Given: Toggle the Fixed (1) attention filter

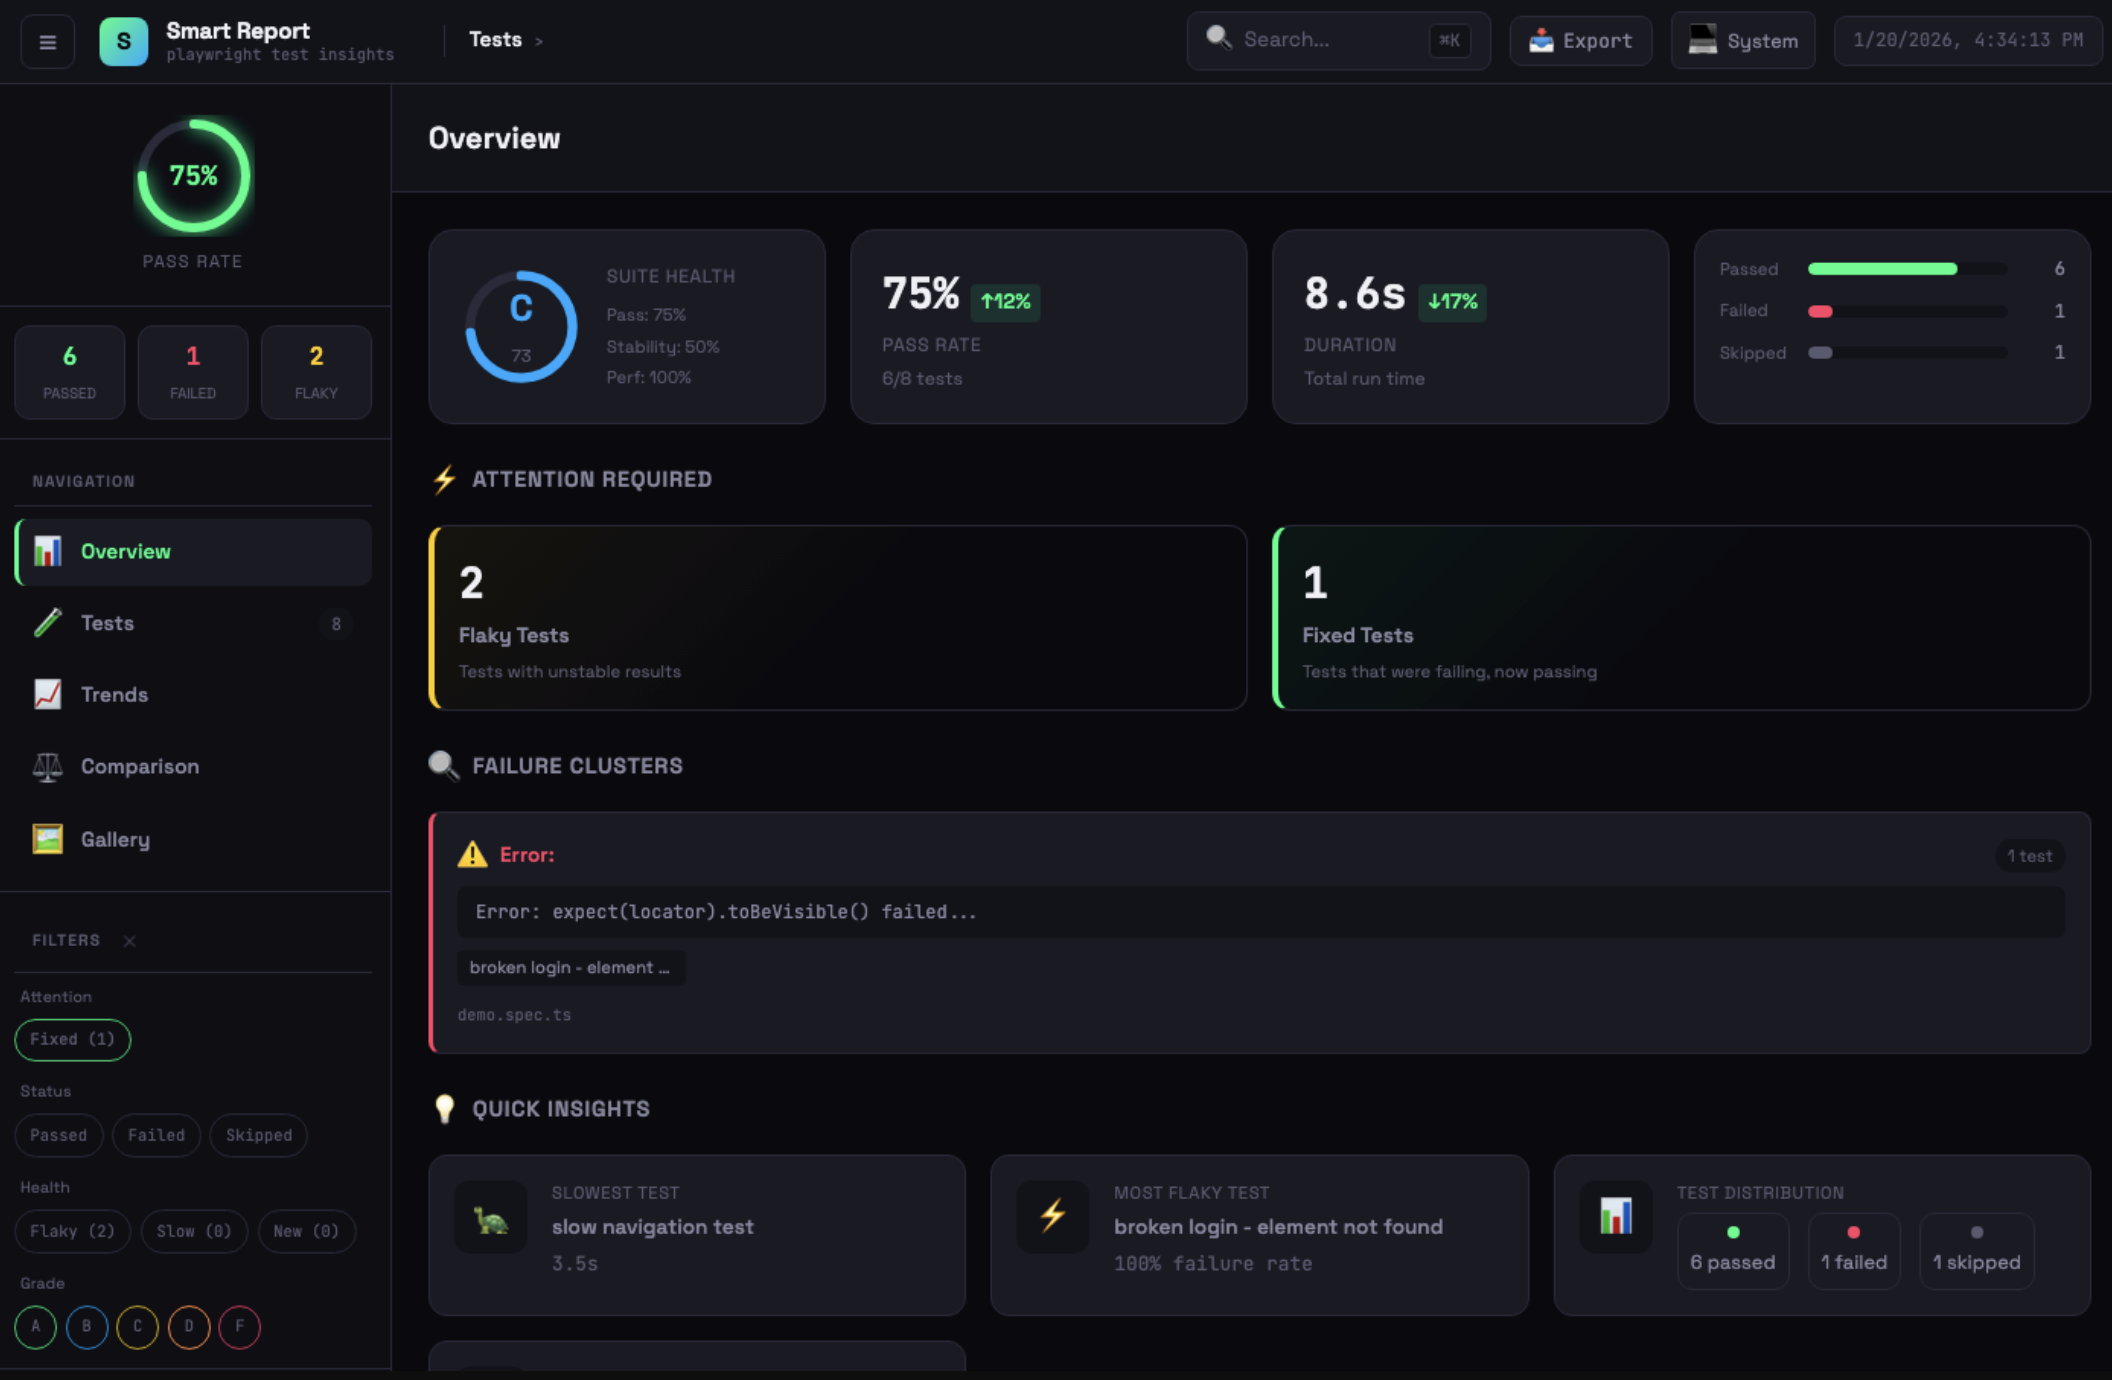Looking at the screenshot, I should pyautogui.click(x=72, y=1039).
